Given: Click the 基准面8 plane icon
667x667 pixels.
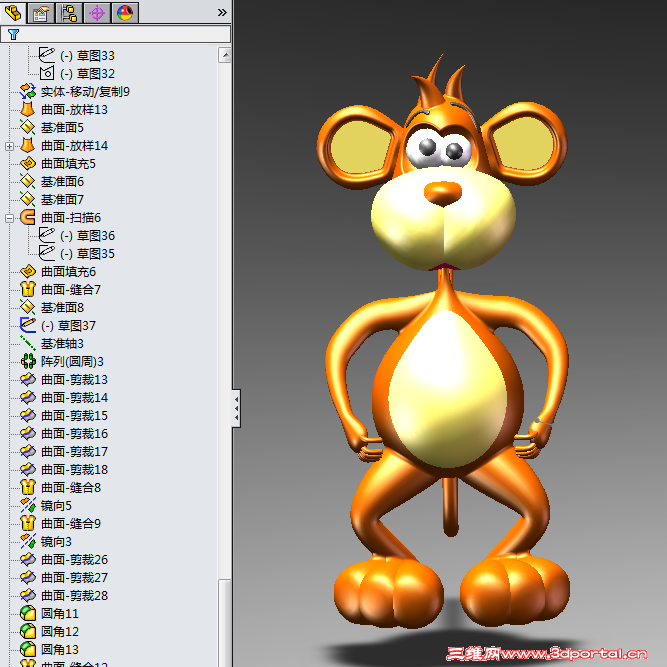Looking at the screenshot, I should point(28,307).
